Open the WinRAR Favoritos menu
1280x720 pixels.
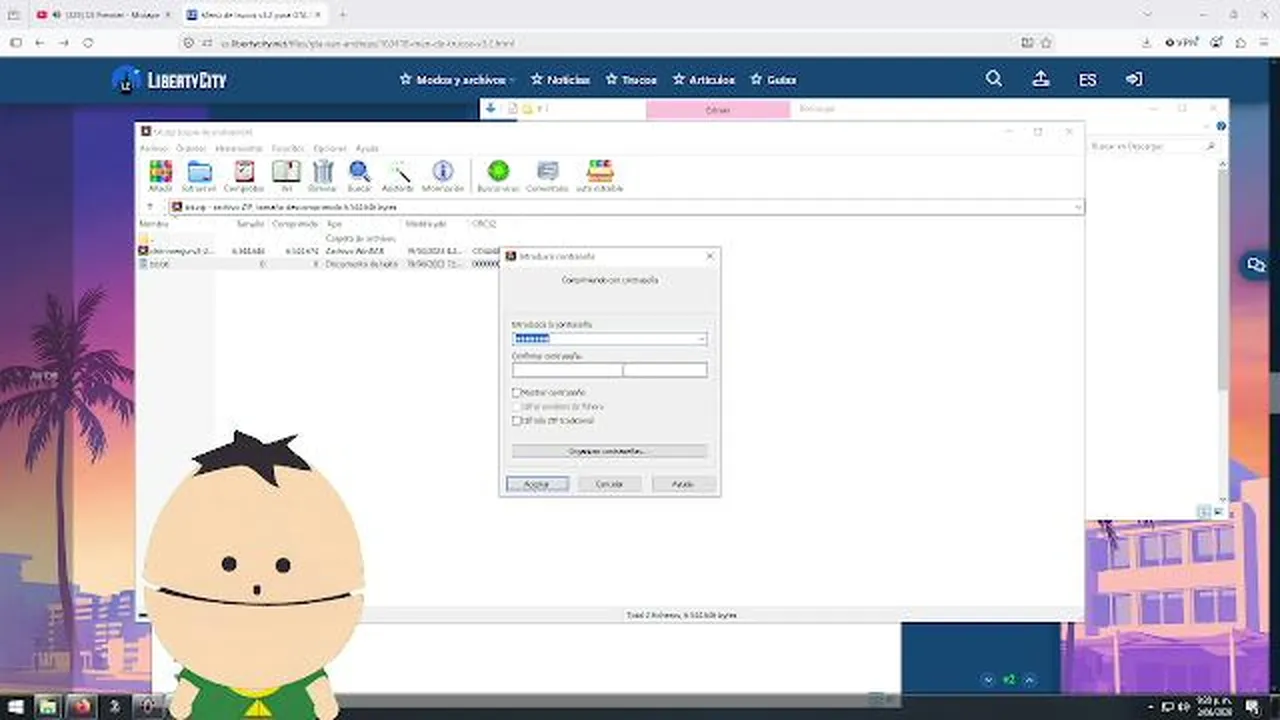click(288, 148)
